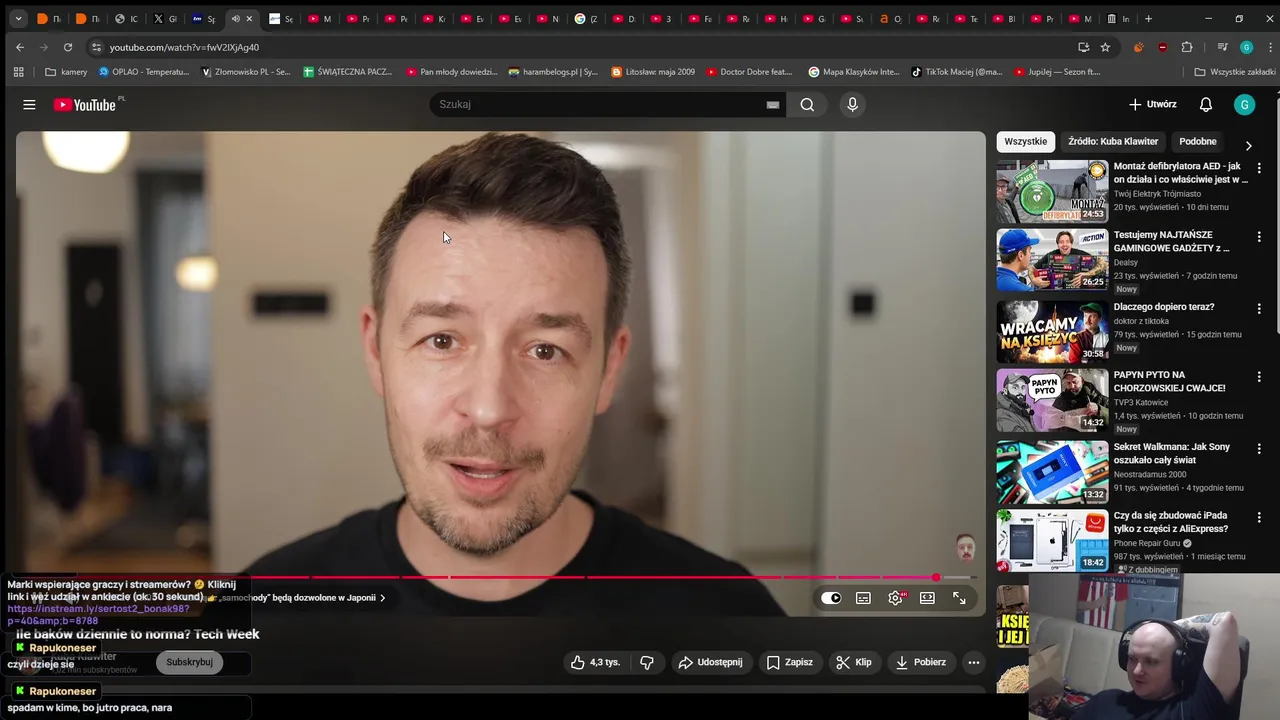Screen dimensions: 1280x720
Task: Subscribe using the Subskrybuj button
Action: coord(189,662)
